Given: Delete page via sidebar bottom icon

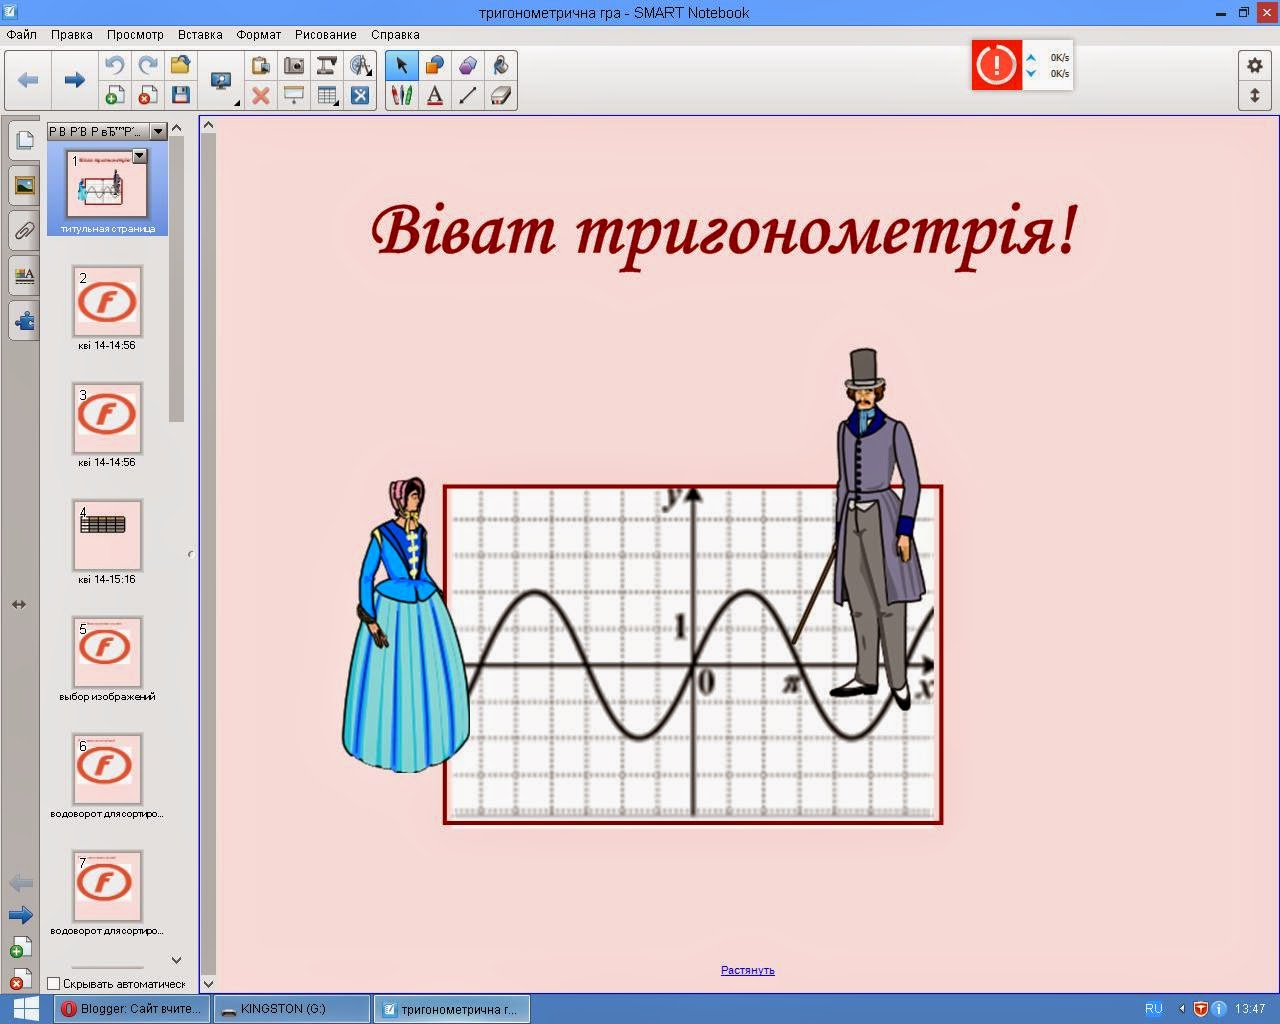Looking at the screenshot, I should [x=20, y=979].
